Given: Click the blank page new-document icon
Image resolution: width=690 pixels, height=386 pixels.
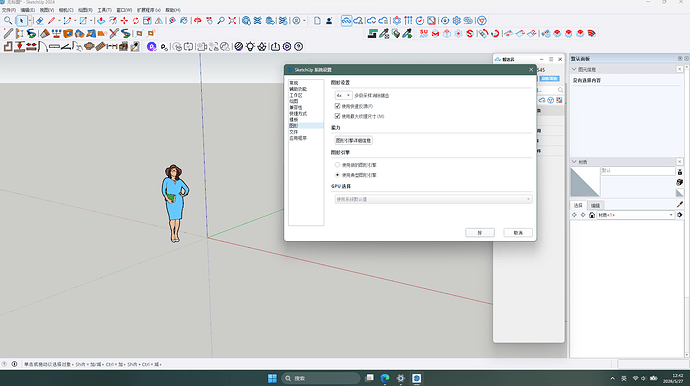Looking at the screenshot, I should (317, 21).
